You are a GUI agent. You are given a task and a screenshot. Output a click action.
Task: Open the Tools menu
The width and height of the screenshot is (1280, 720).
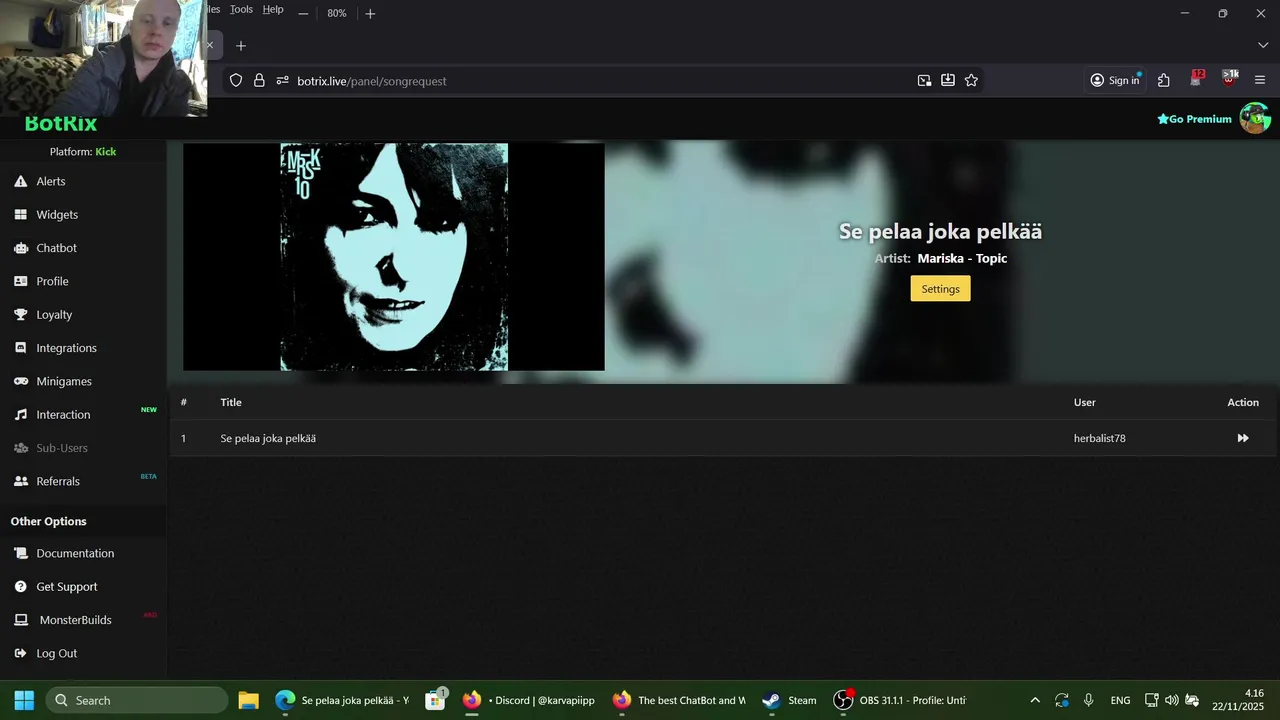pyautogui.click(x=241, y=9)
